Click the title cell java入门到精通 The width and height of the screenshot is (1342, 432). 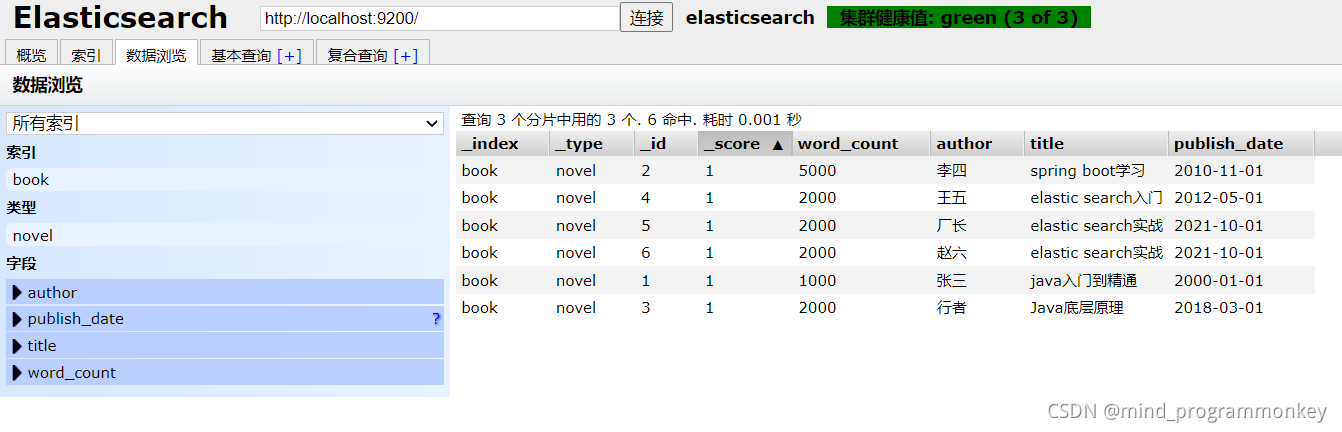pos(1083,281)
